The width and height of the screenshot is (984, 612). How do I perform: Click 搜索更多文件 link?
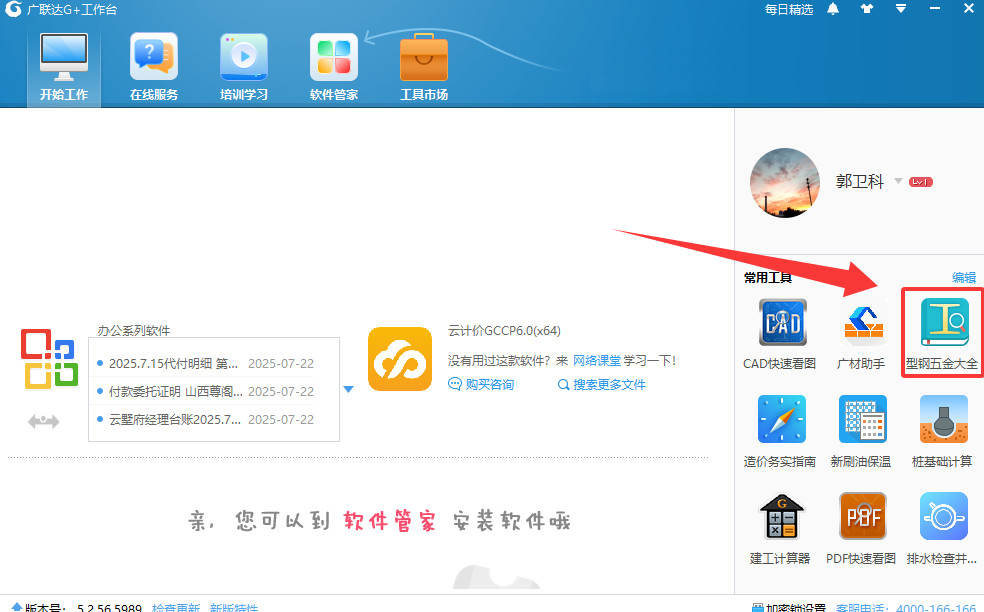602,384
